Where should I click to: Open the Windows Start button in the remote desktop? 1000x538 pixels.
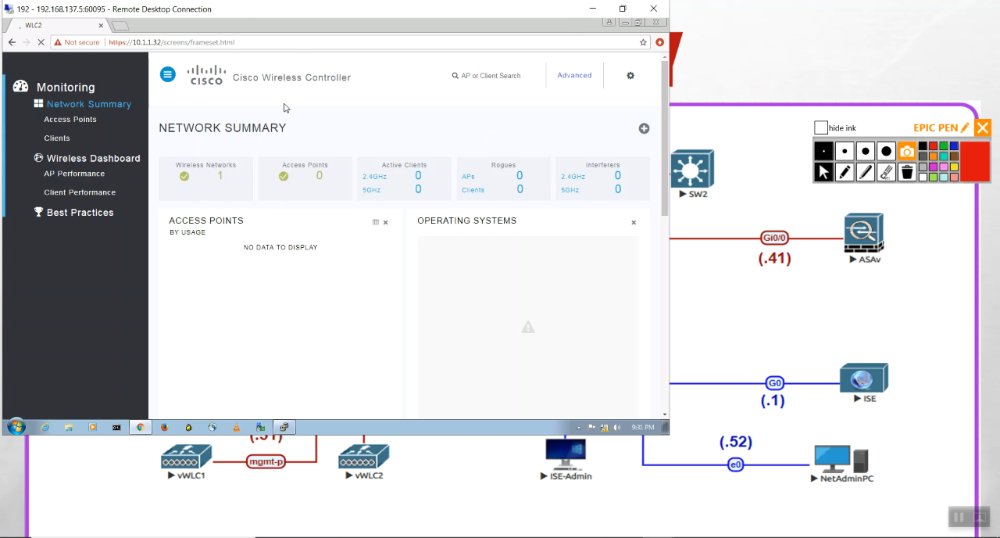click(16, 426)
